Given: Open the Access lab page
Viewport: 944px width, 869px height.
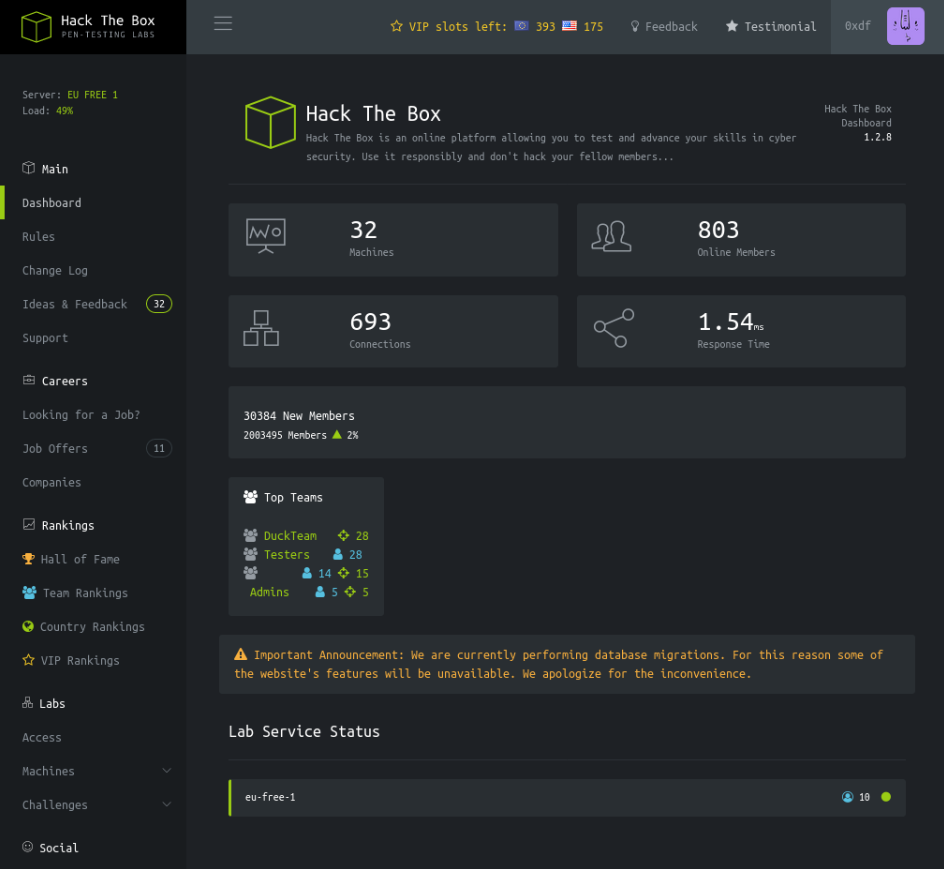Looking at the screenshot, I should click(x=42, y=737).
